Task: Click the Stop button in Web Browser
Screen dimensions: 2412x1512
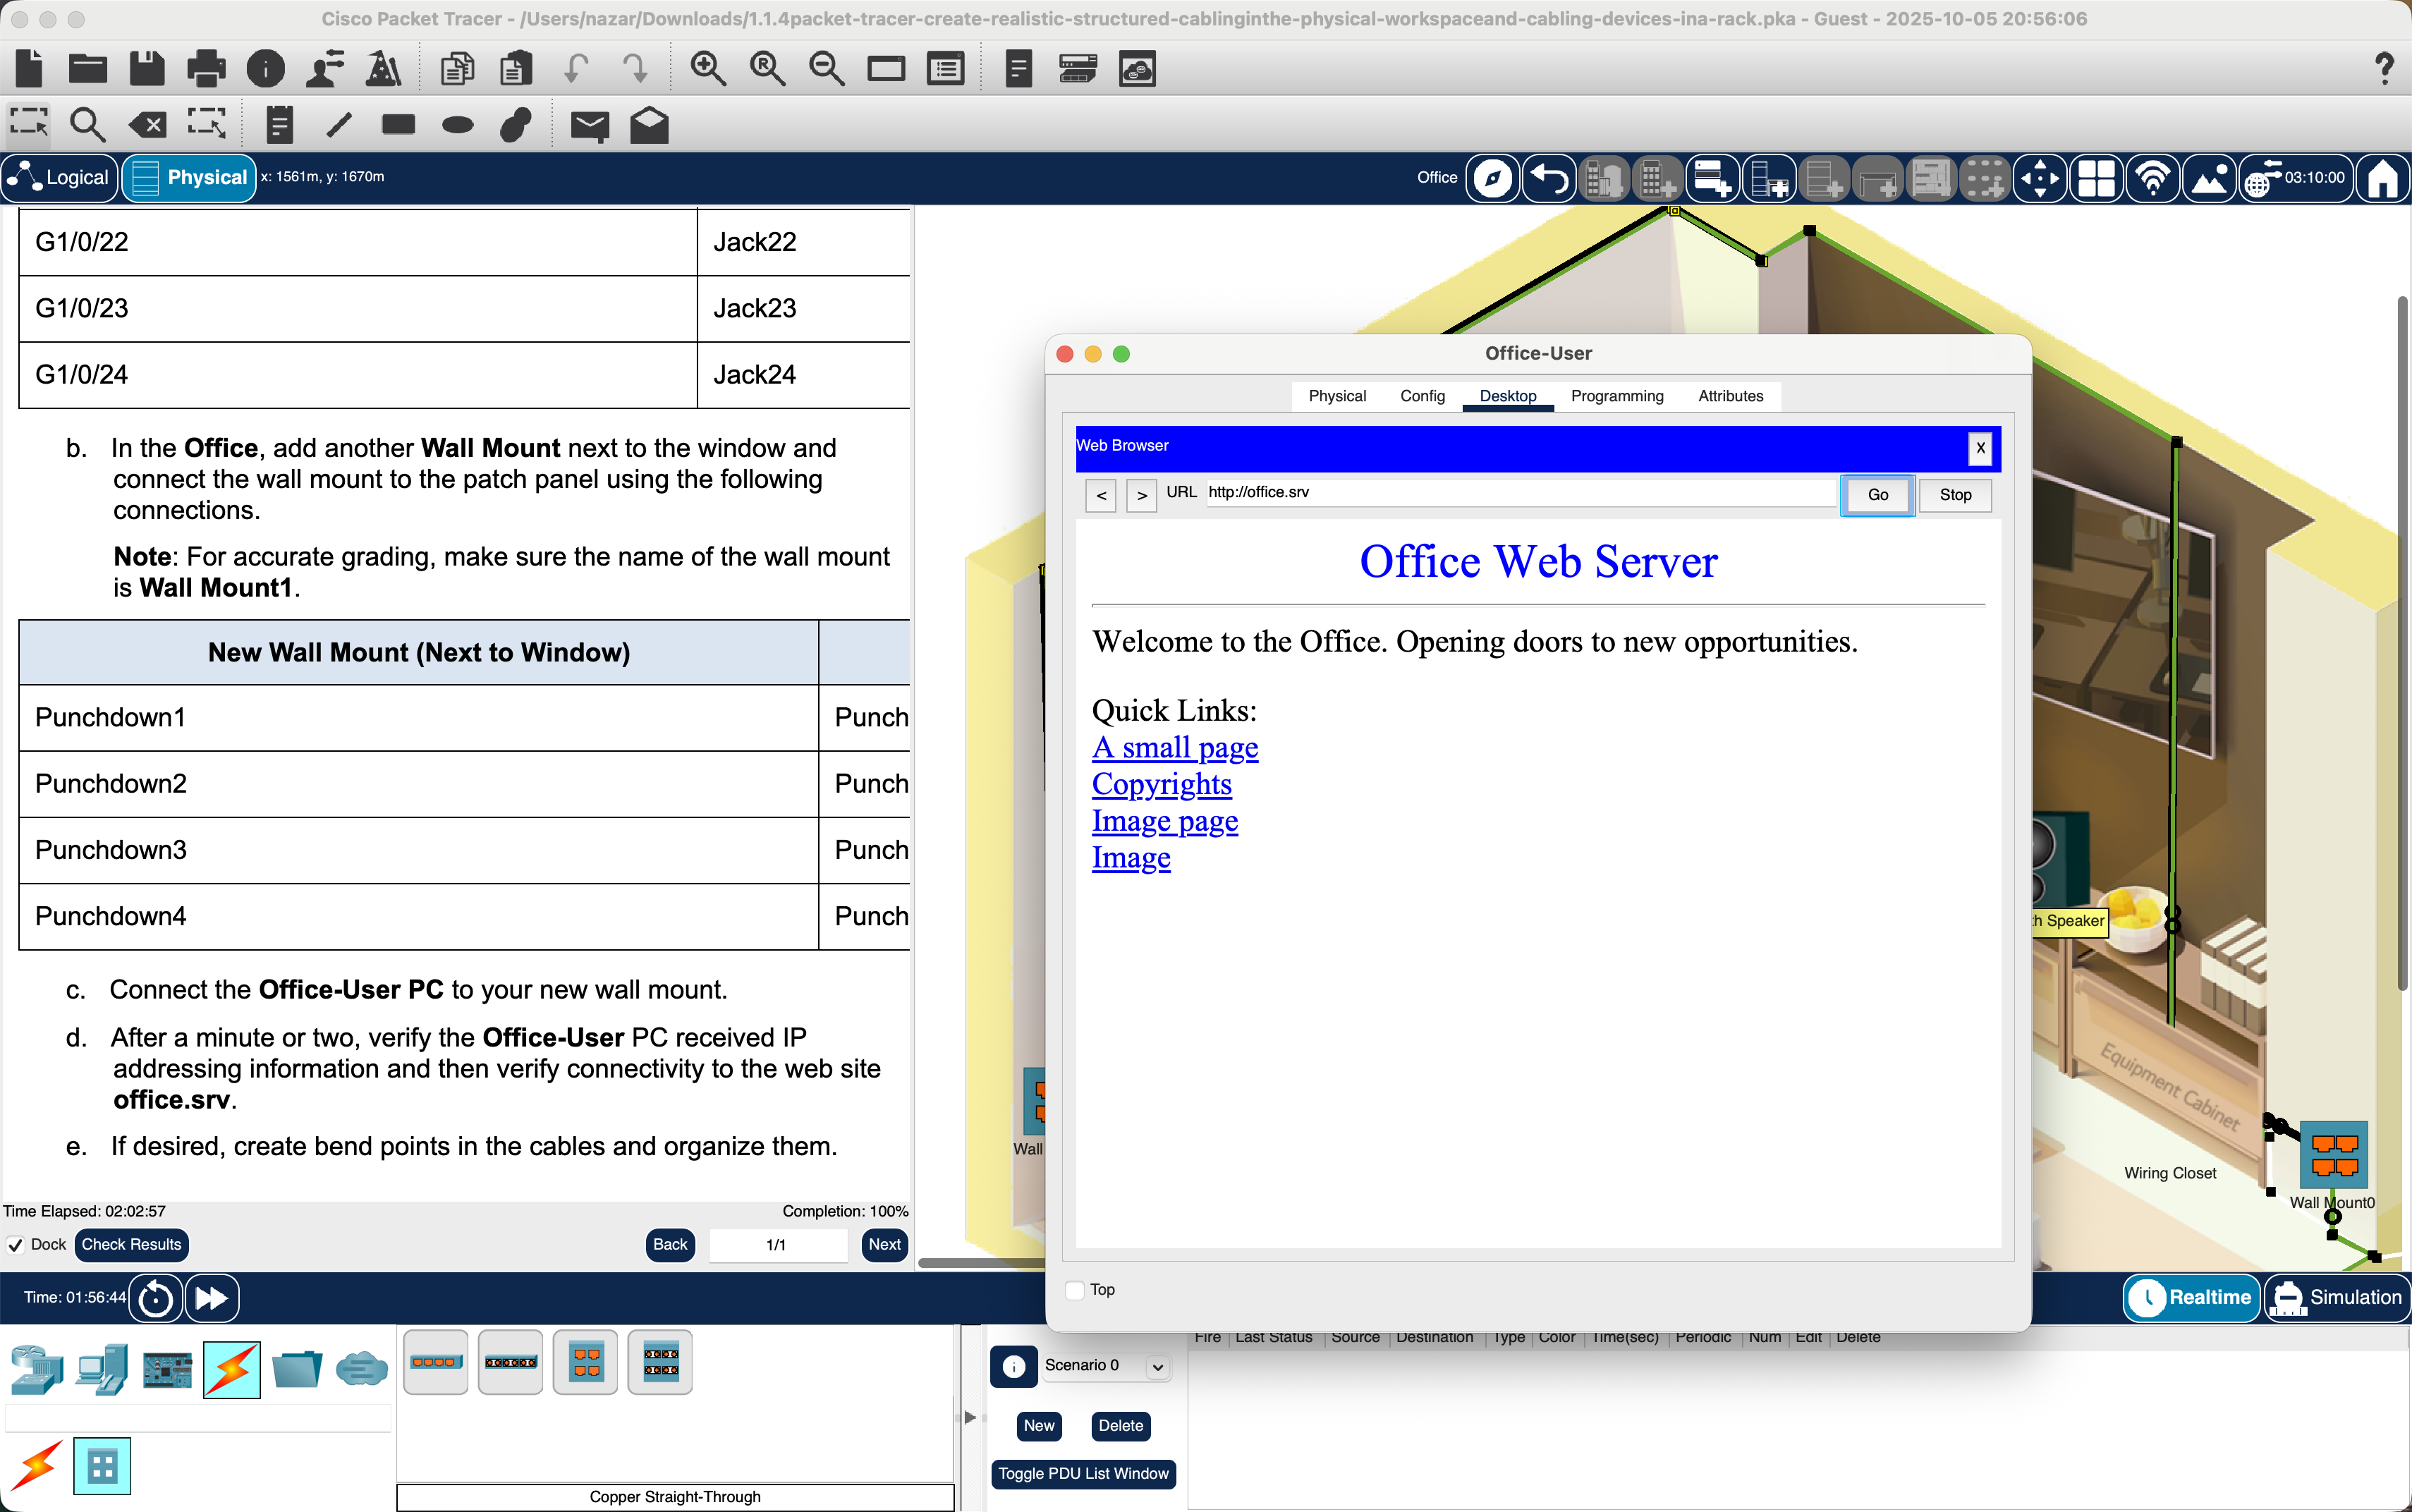Action: tap(1955, 495)
